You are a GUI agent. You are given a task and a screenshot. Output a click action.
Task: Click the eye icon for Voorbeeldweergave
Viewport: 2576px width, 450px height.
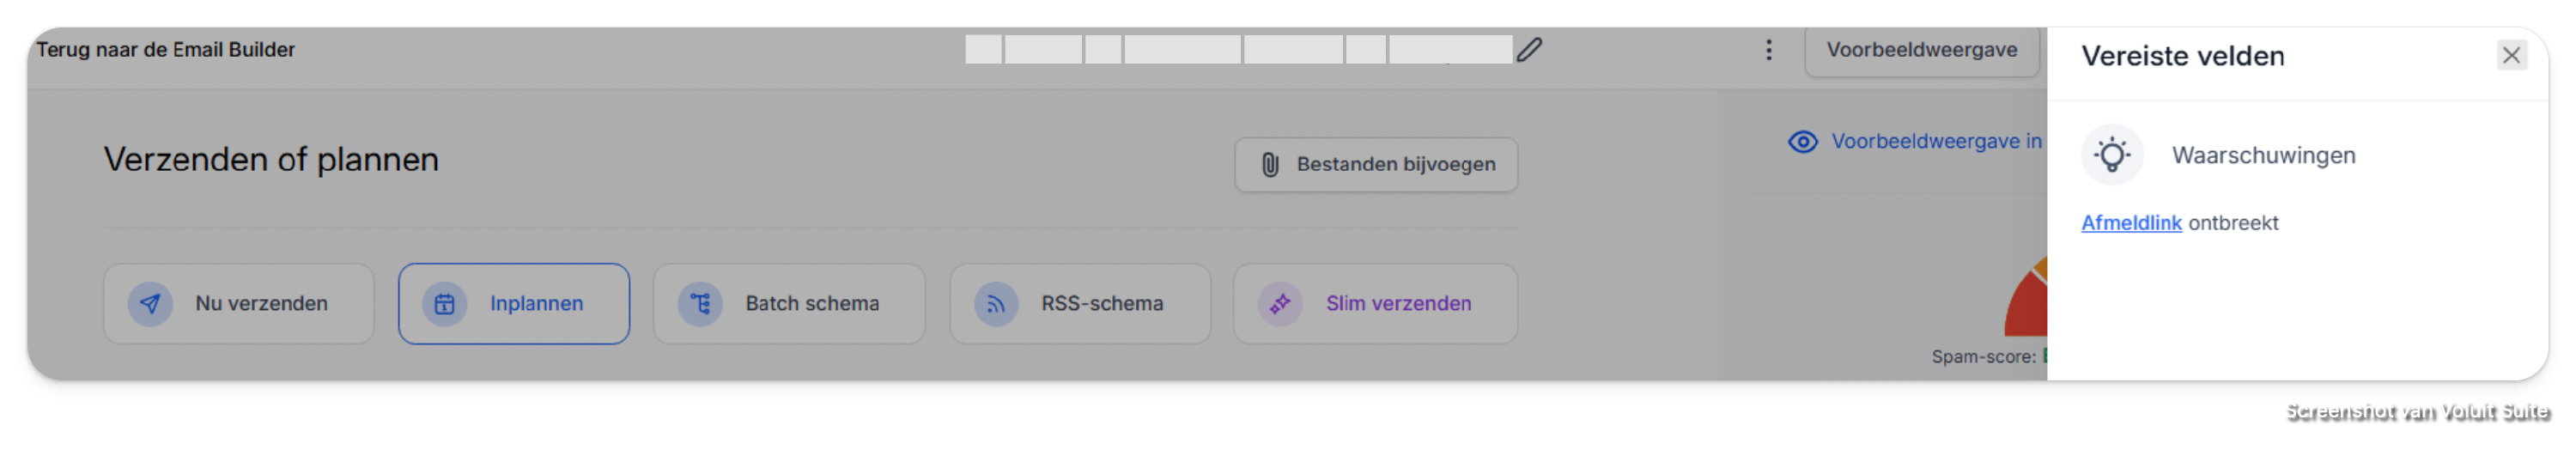point(1802,141)
